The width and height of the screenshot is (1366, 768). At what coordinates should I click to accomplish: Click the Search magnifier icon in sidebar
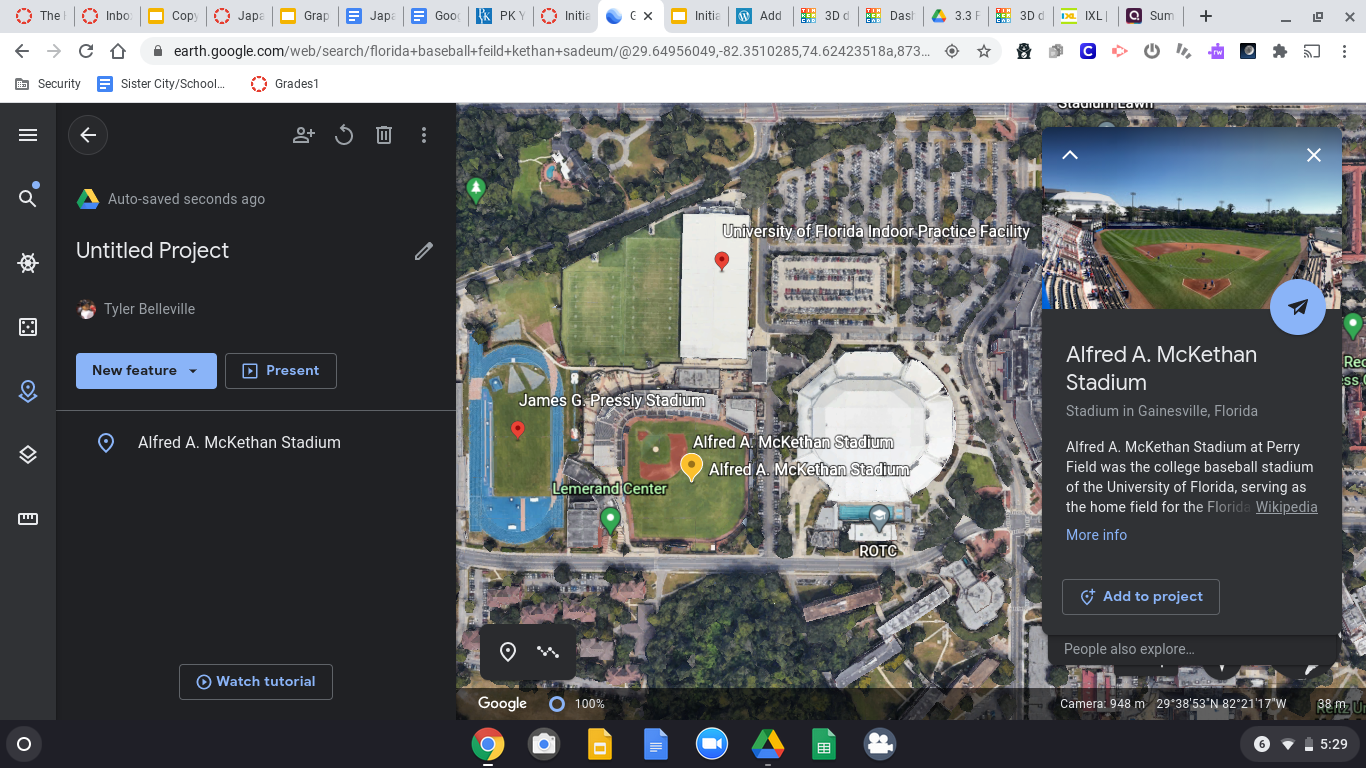pos(28,199)
